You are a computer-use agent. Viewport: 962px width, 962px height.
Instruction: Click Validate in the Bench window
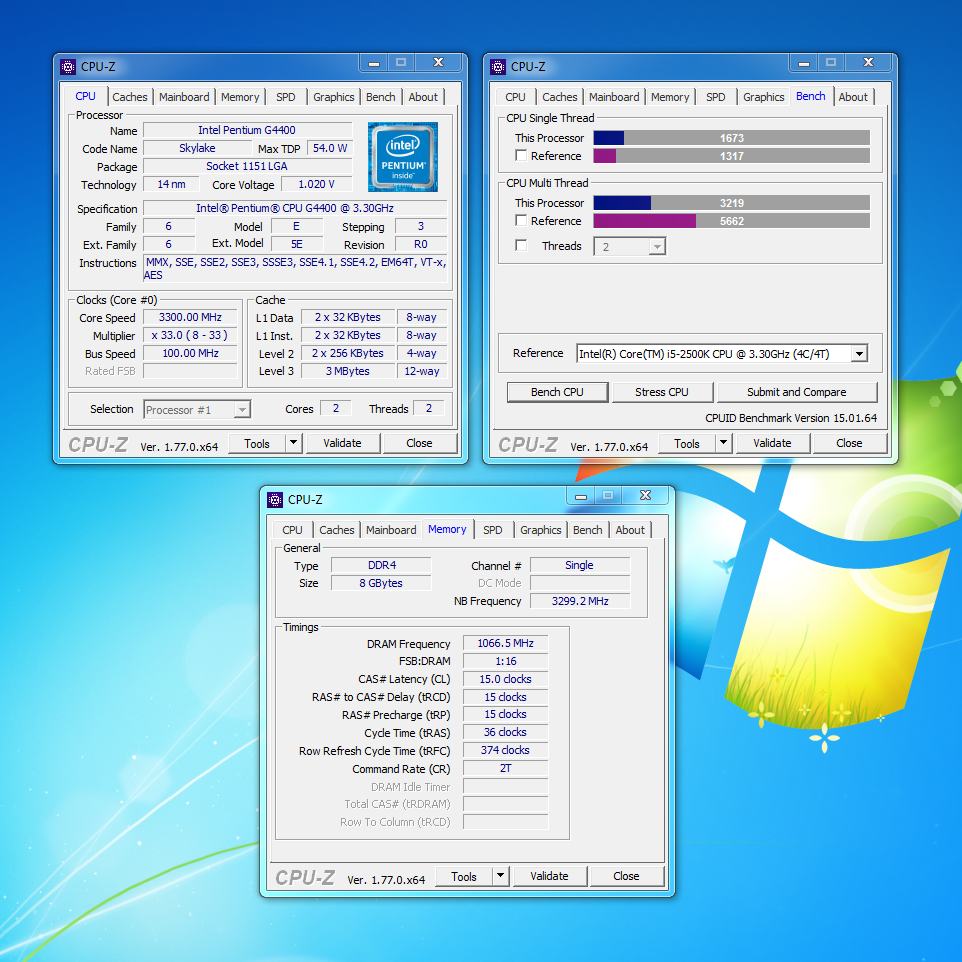click(772, 443)
